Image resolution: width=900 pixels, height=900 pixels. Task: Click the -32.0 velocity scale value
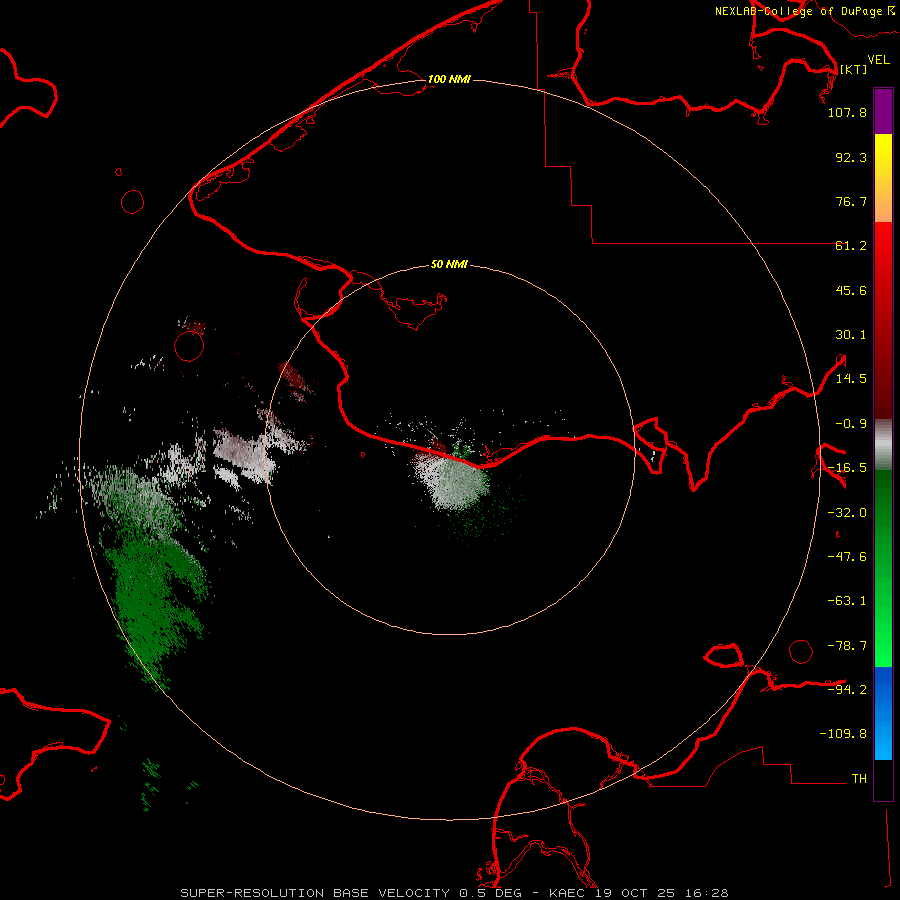pyautogui.click(x=847, y=513)
